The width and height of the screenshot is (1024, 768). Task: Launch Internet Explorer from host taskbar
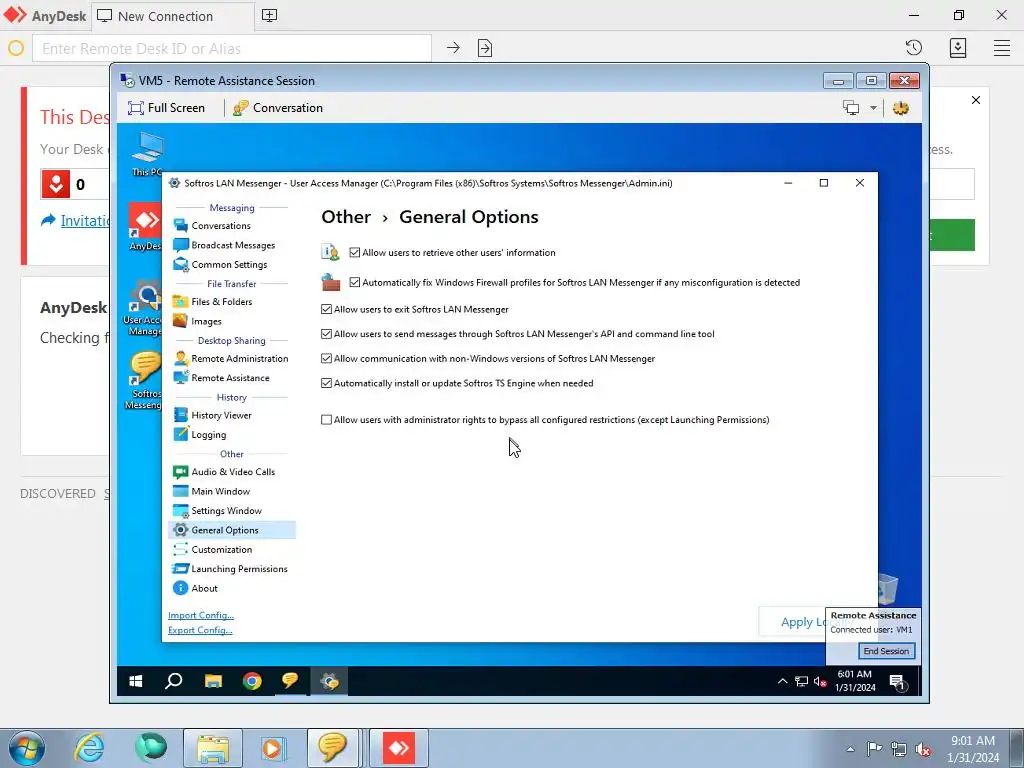click(x=89, y=748)
